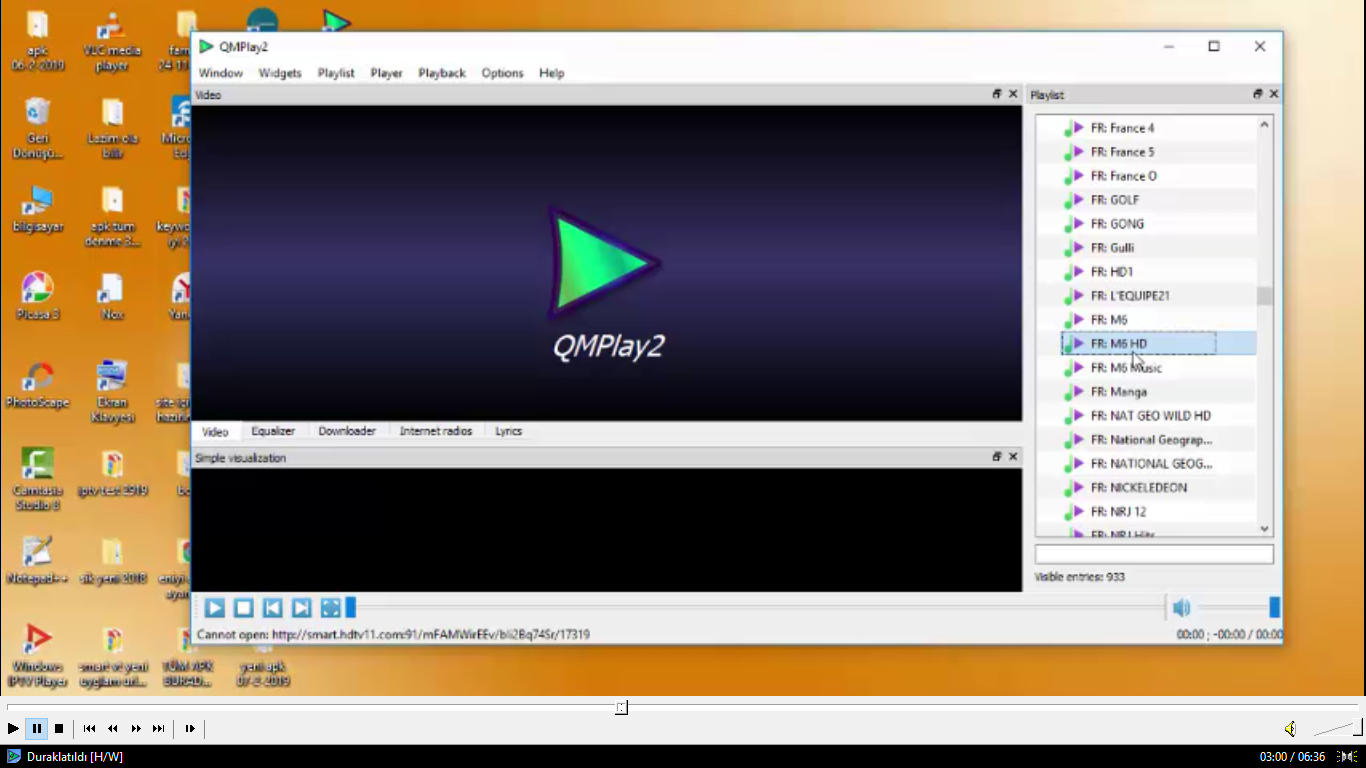
Task: Click the outer player's rewind button
Action: (113, 729)
